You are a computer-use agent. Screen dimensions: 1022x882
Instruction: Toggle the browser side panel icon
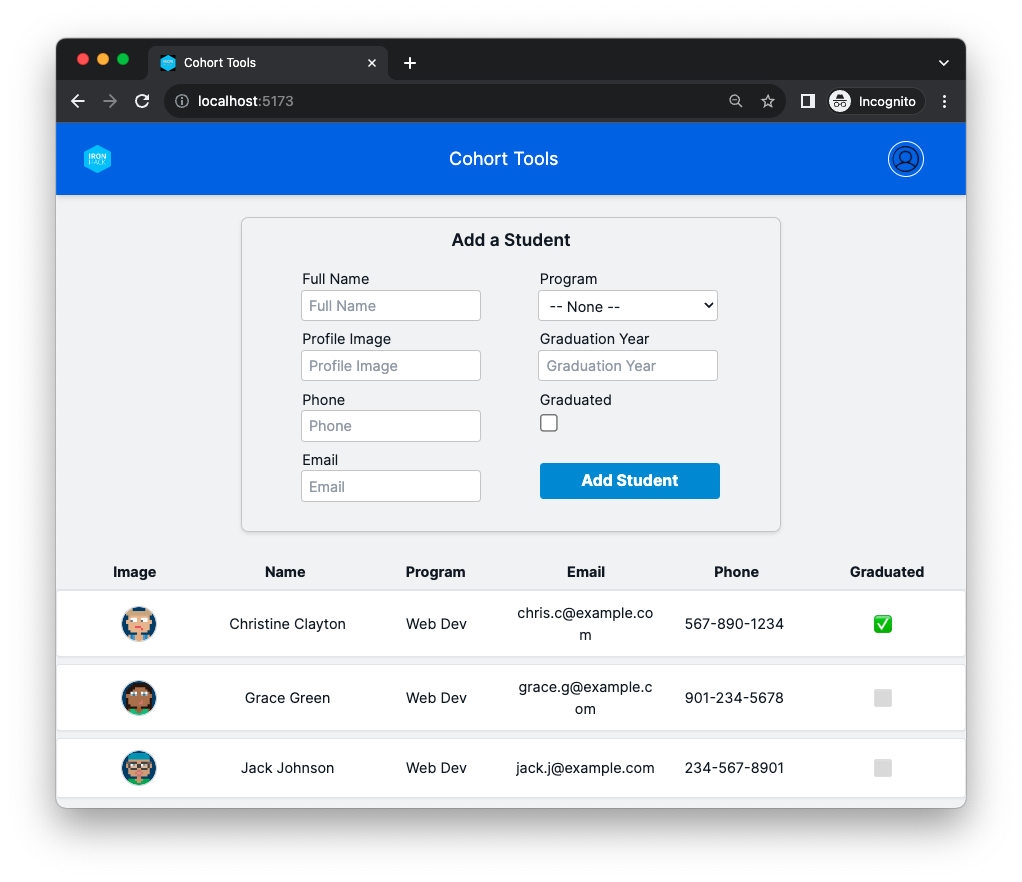[808, 101]
